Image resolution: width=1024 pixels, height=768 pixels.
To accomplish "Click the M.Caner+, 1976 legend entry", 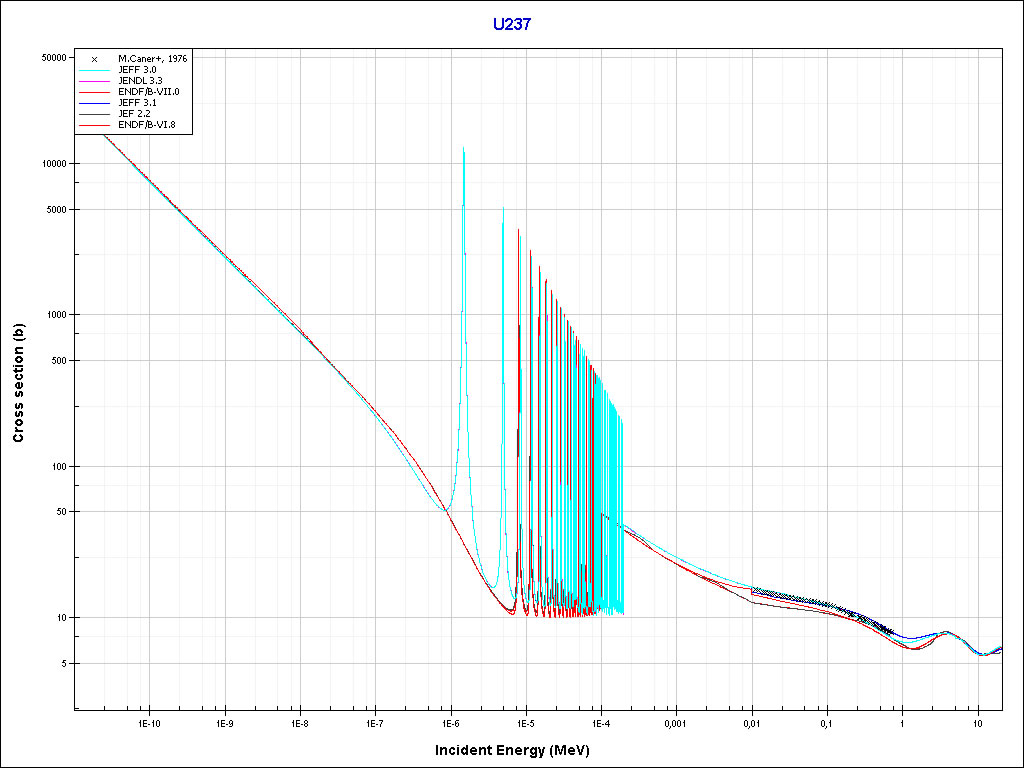I will (x=152, y=59).
